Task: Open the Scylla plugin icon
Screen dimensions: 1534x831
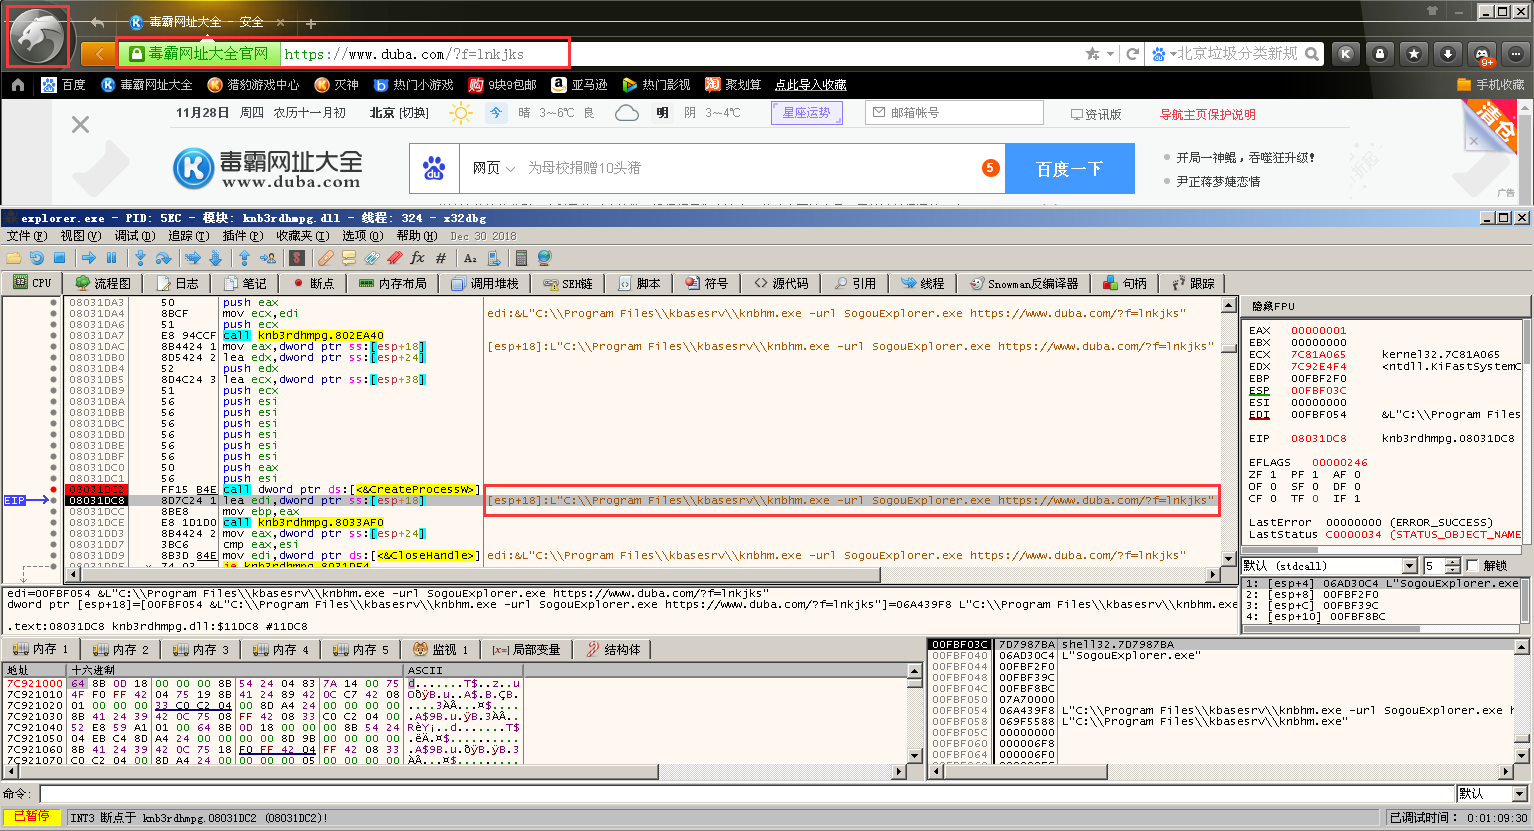Action: 296,258
